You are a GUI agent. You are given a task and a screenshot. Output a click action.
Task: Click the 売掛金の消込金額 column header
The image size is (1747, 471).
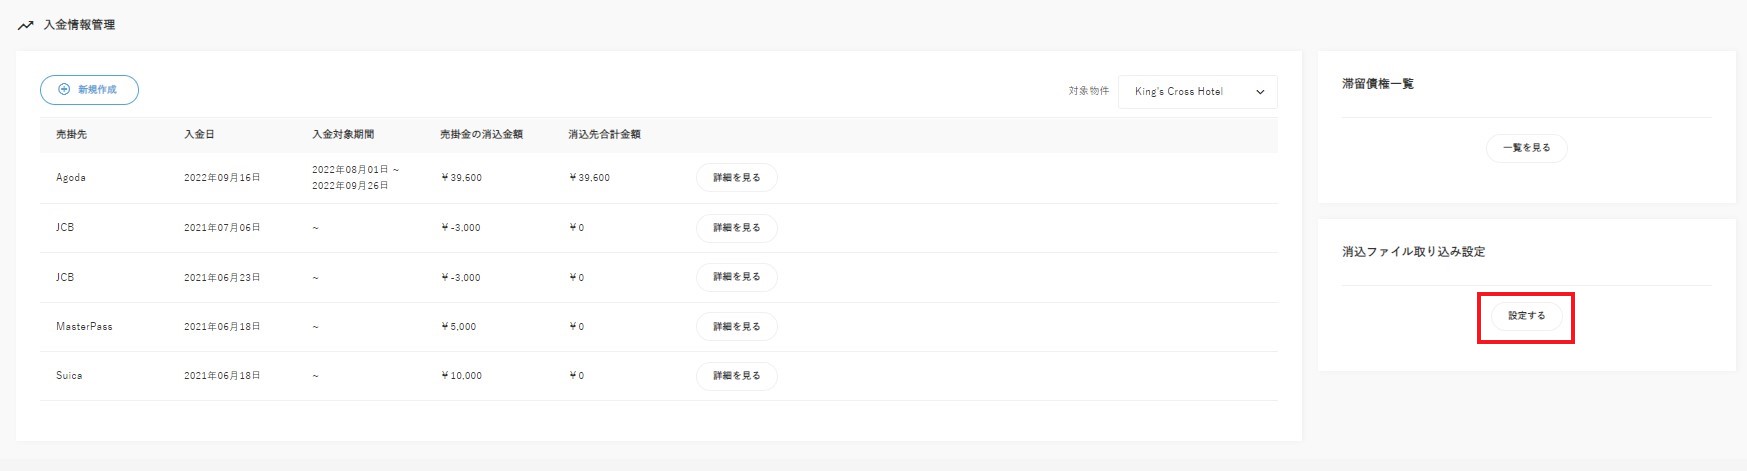coord(481,134)
